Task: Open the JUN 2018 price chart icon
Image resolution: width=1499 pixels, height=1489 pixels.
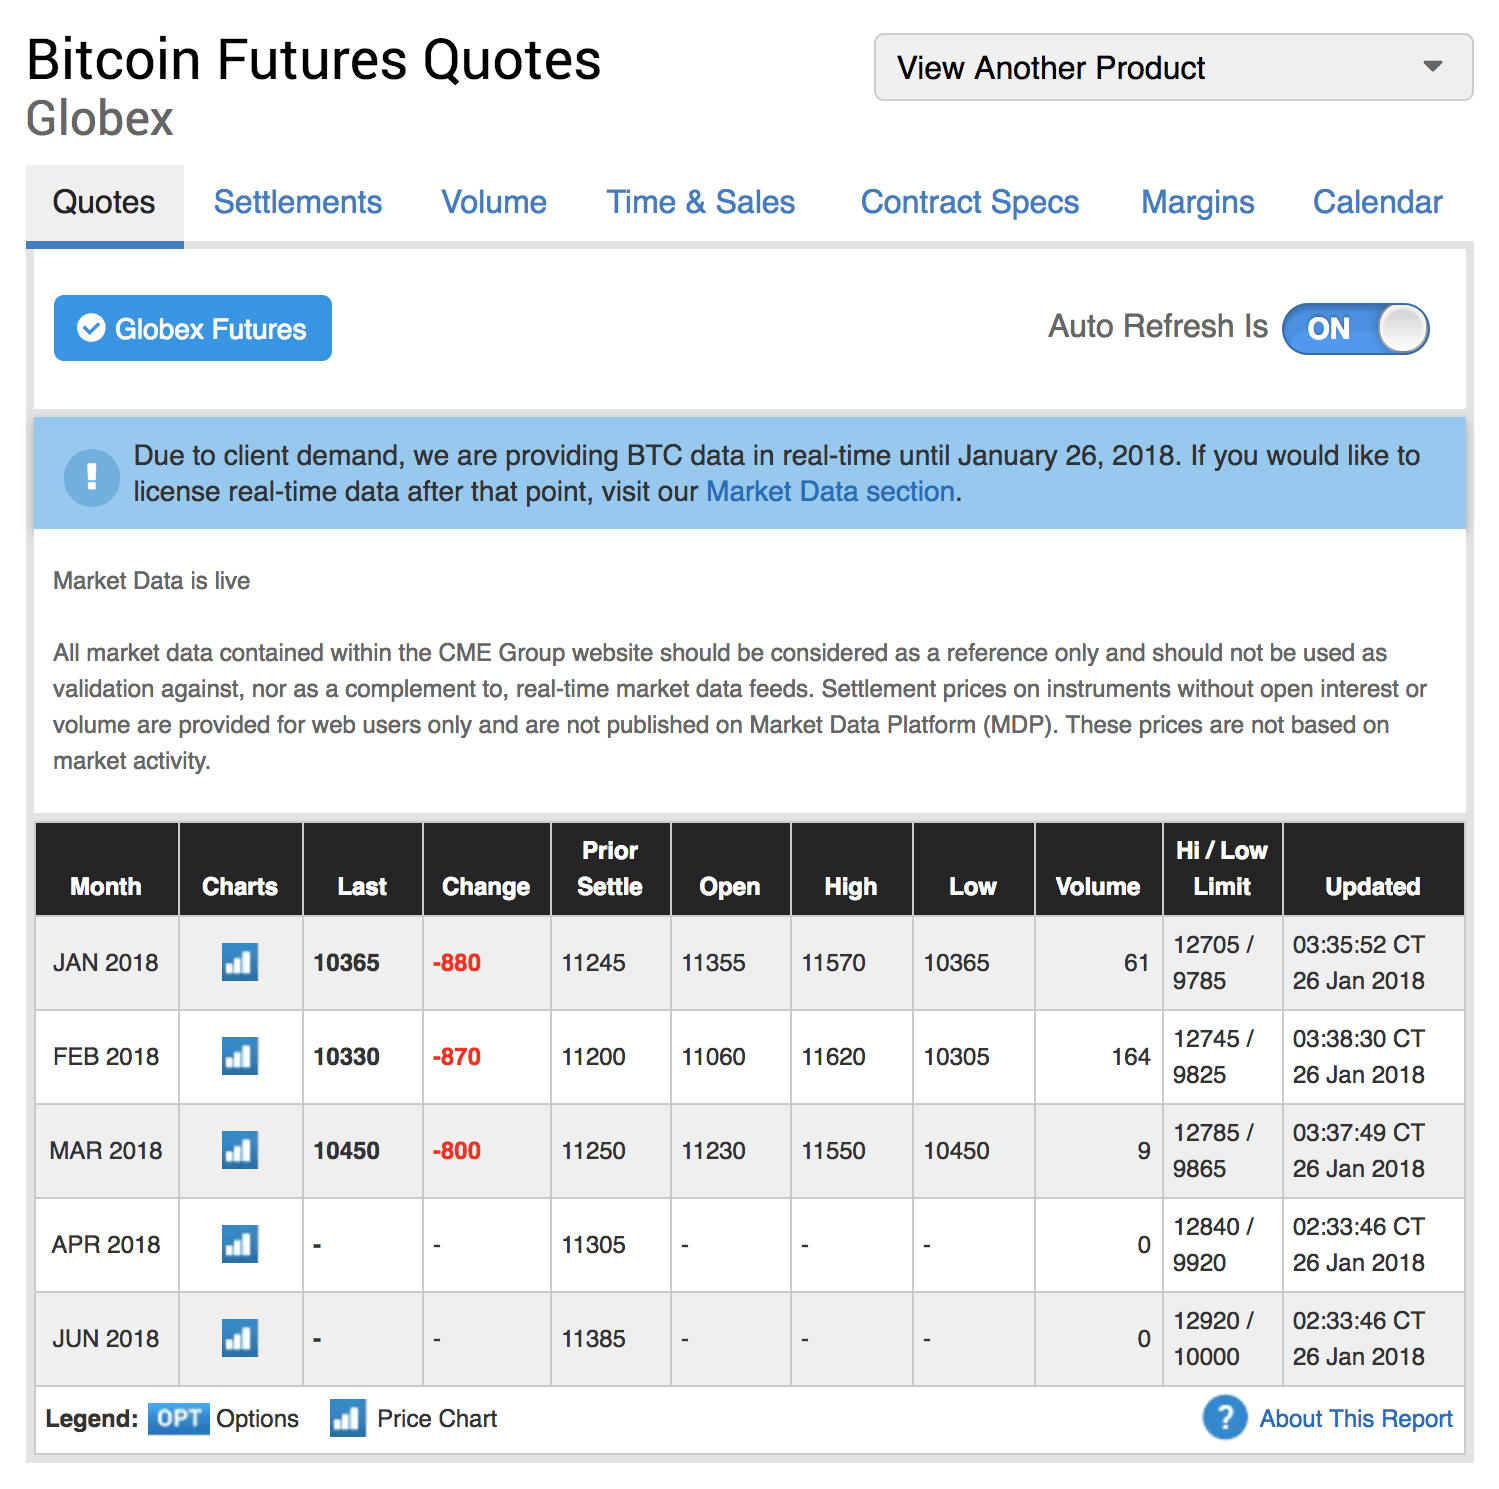Action: pyautogui.click(x=240, y=1338)
